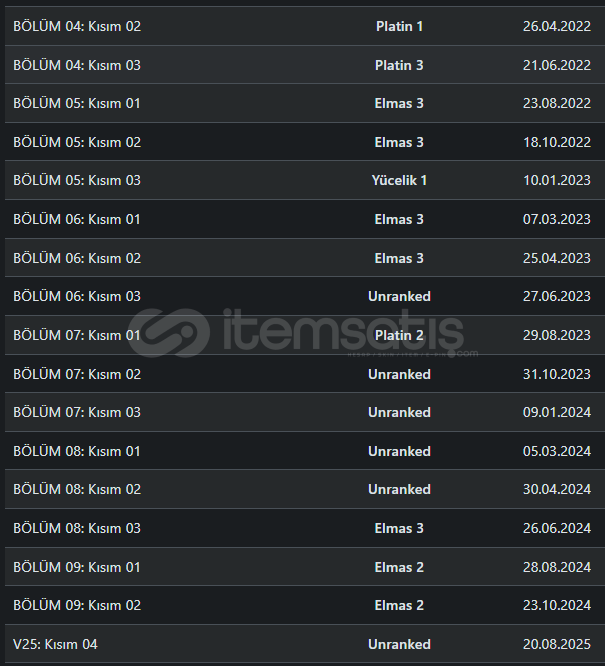Image resolution: width=605 pixels, height=666 pixels.
Task: Click the date 25.04.2023
Action: click(x=556, y=258)
